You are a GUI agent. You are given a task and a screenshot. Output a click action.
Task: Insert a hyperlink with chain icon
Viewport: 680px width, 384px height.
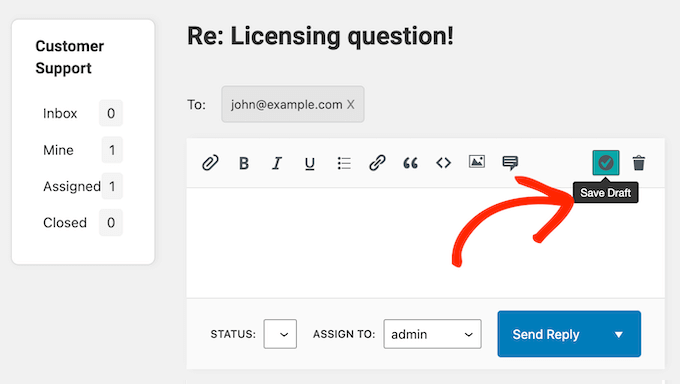[x=377, y=163]
